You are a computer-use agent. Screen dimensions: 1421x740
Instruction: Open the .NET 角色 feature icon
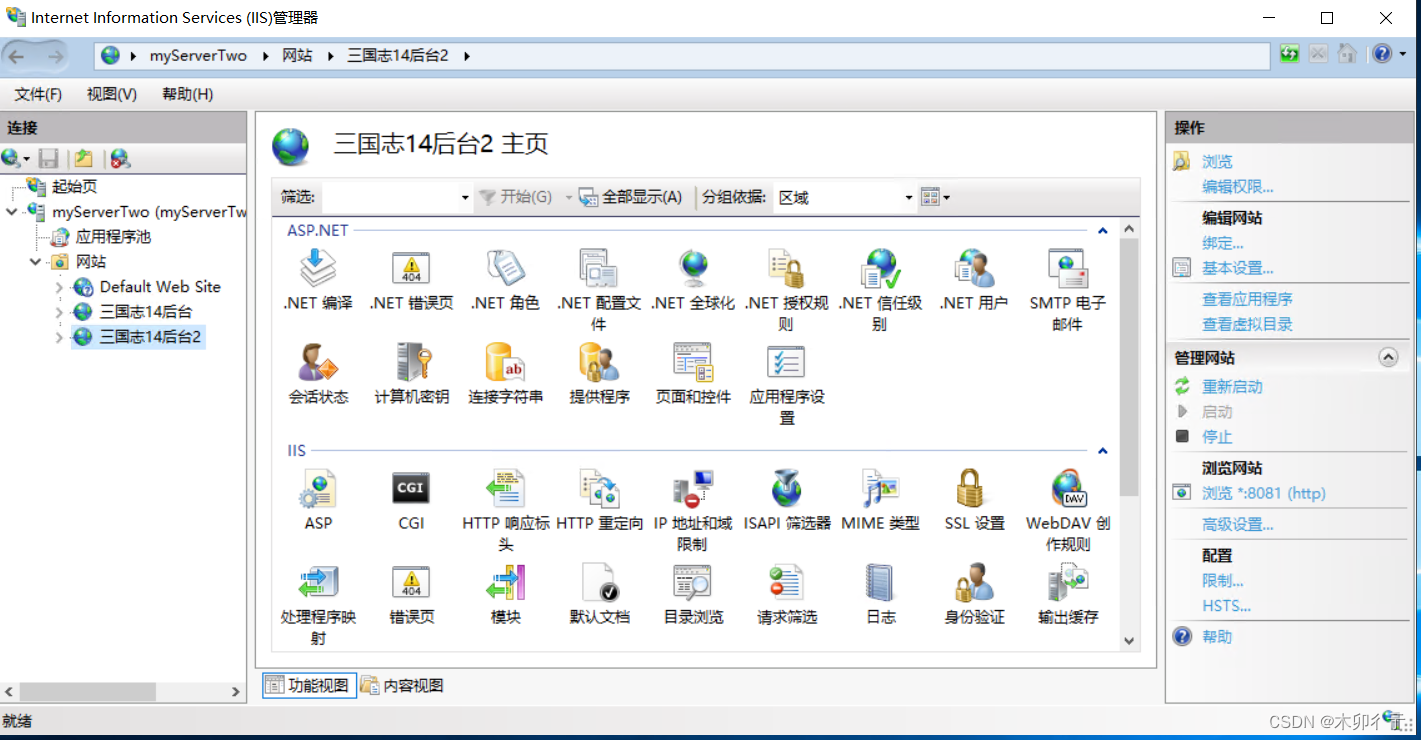tap(505, 269)
